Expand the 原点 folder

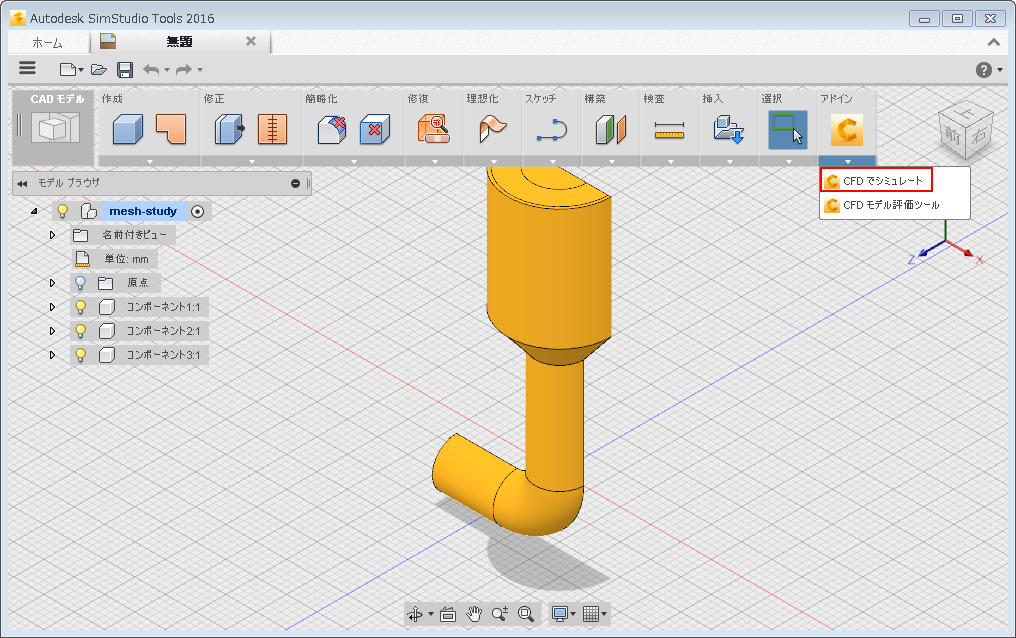[x=52, y=283]
